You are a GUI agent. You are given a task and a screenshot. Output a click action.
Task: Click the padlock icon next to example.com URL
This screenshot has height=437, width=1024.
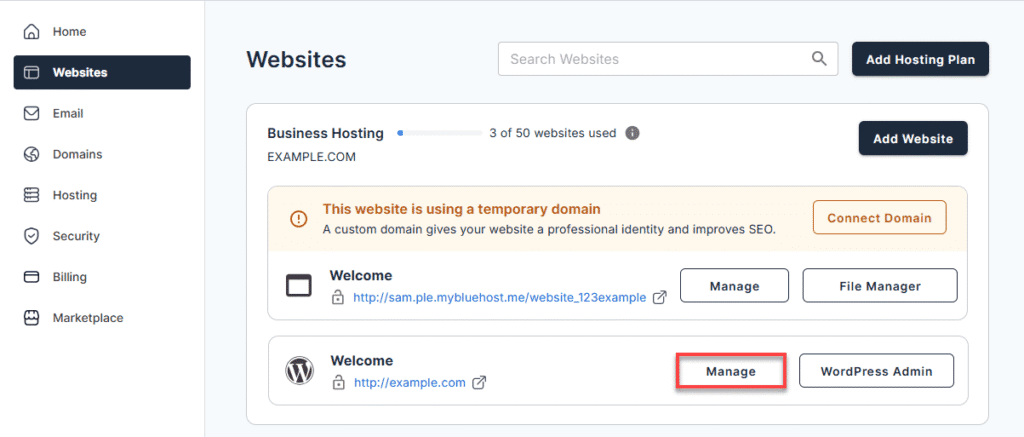(x=338, y=383)
